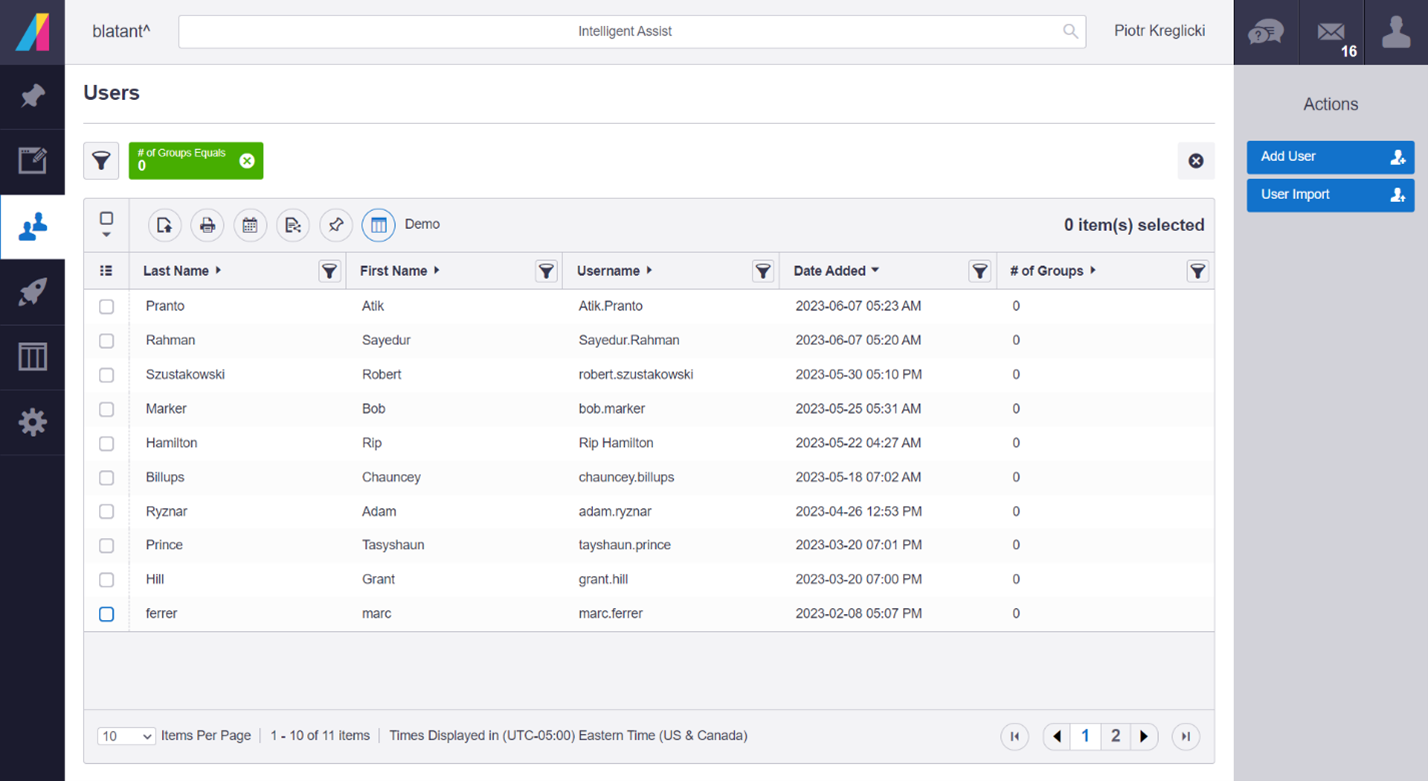Viewport: 1428px width, 781px height.
Task: Open the rocket launch sidebar icon
Action: [32, 292]
